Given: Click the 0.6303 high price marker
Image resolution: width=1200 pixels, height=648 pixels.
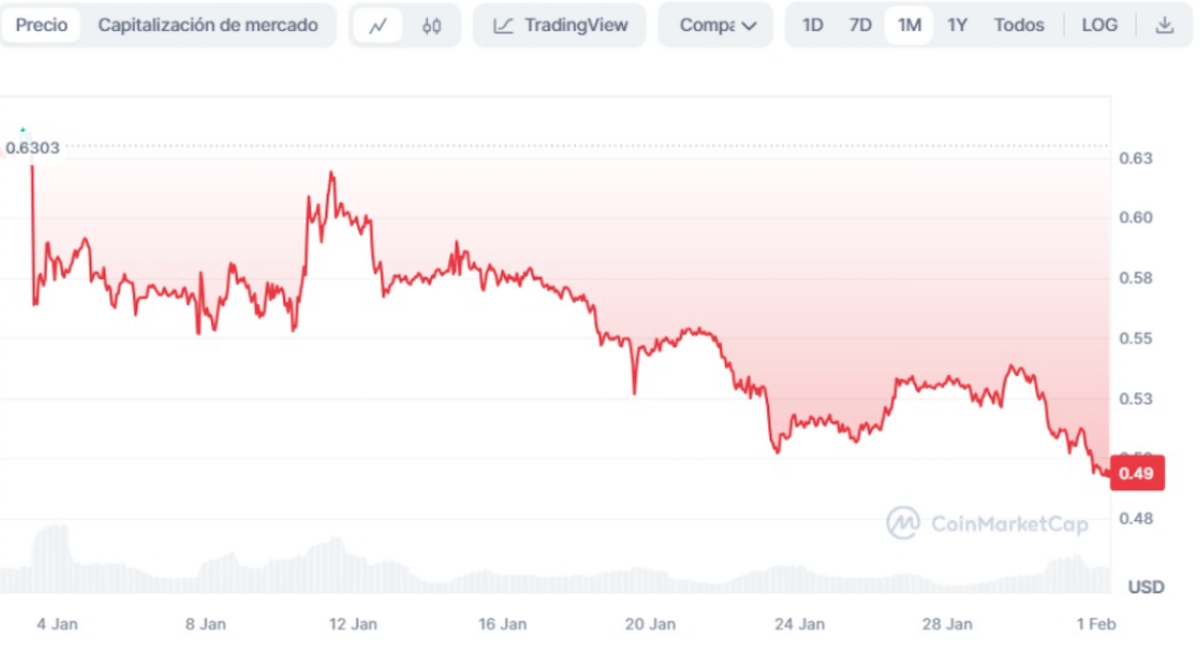Looking at the screenshot, I should pyautogui.click(x=32, y=148).
